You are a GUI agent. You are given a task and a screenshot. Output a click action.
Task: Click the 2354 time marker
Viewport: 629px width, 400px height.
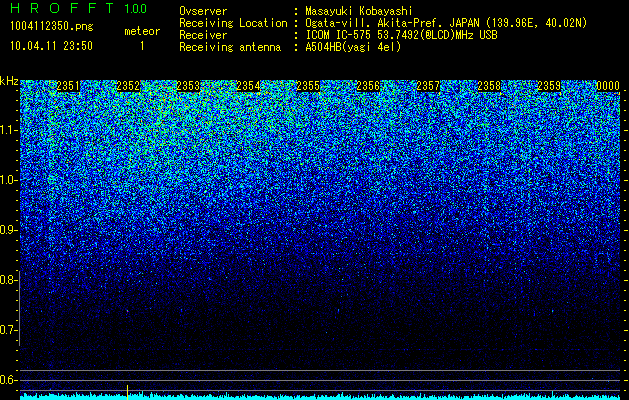tap(248, 86)
